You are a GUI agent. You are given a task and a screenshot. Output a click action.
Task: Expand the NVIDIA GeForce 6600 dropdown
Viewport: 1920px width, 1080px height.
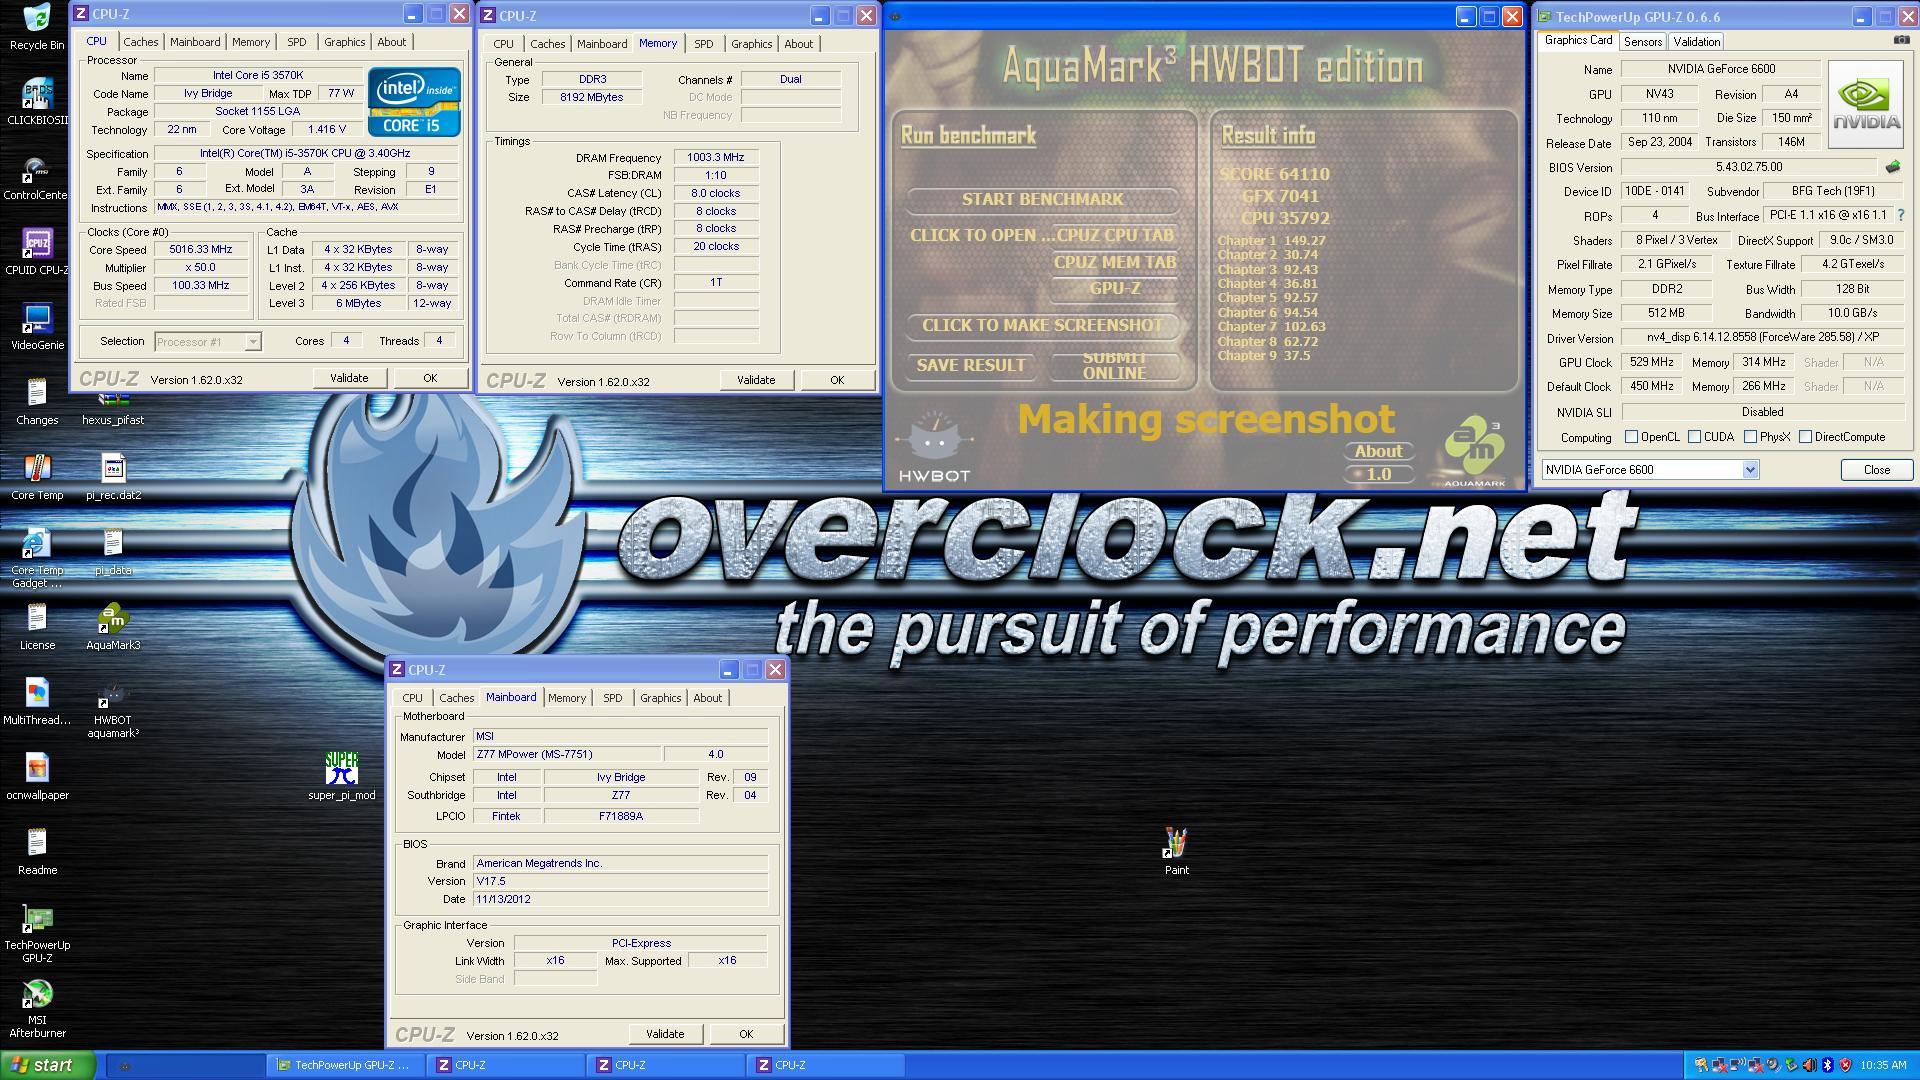[1750, 470]
